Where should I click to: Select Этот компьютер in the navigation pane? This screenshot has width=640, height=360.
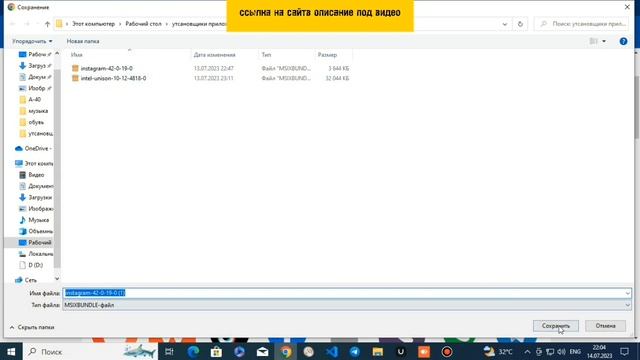pos(34,163)
